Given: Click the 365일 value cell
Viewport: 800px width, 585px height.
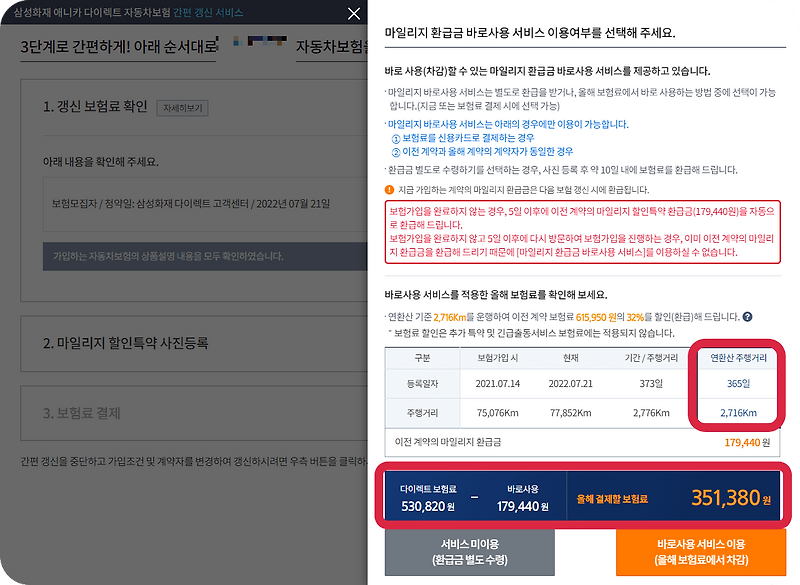Looking at the screenshot, I should click(738, 384).
